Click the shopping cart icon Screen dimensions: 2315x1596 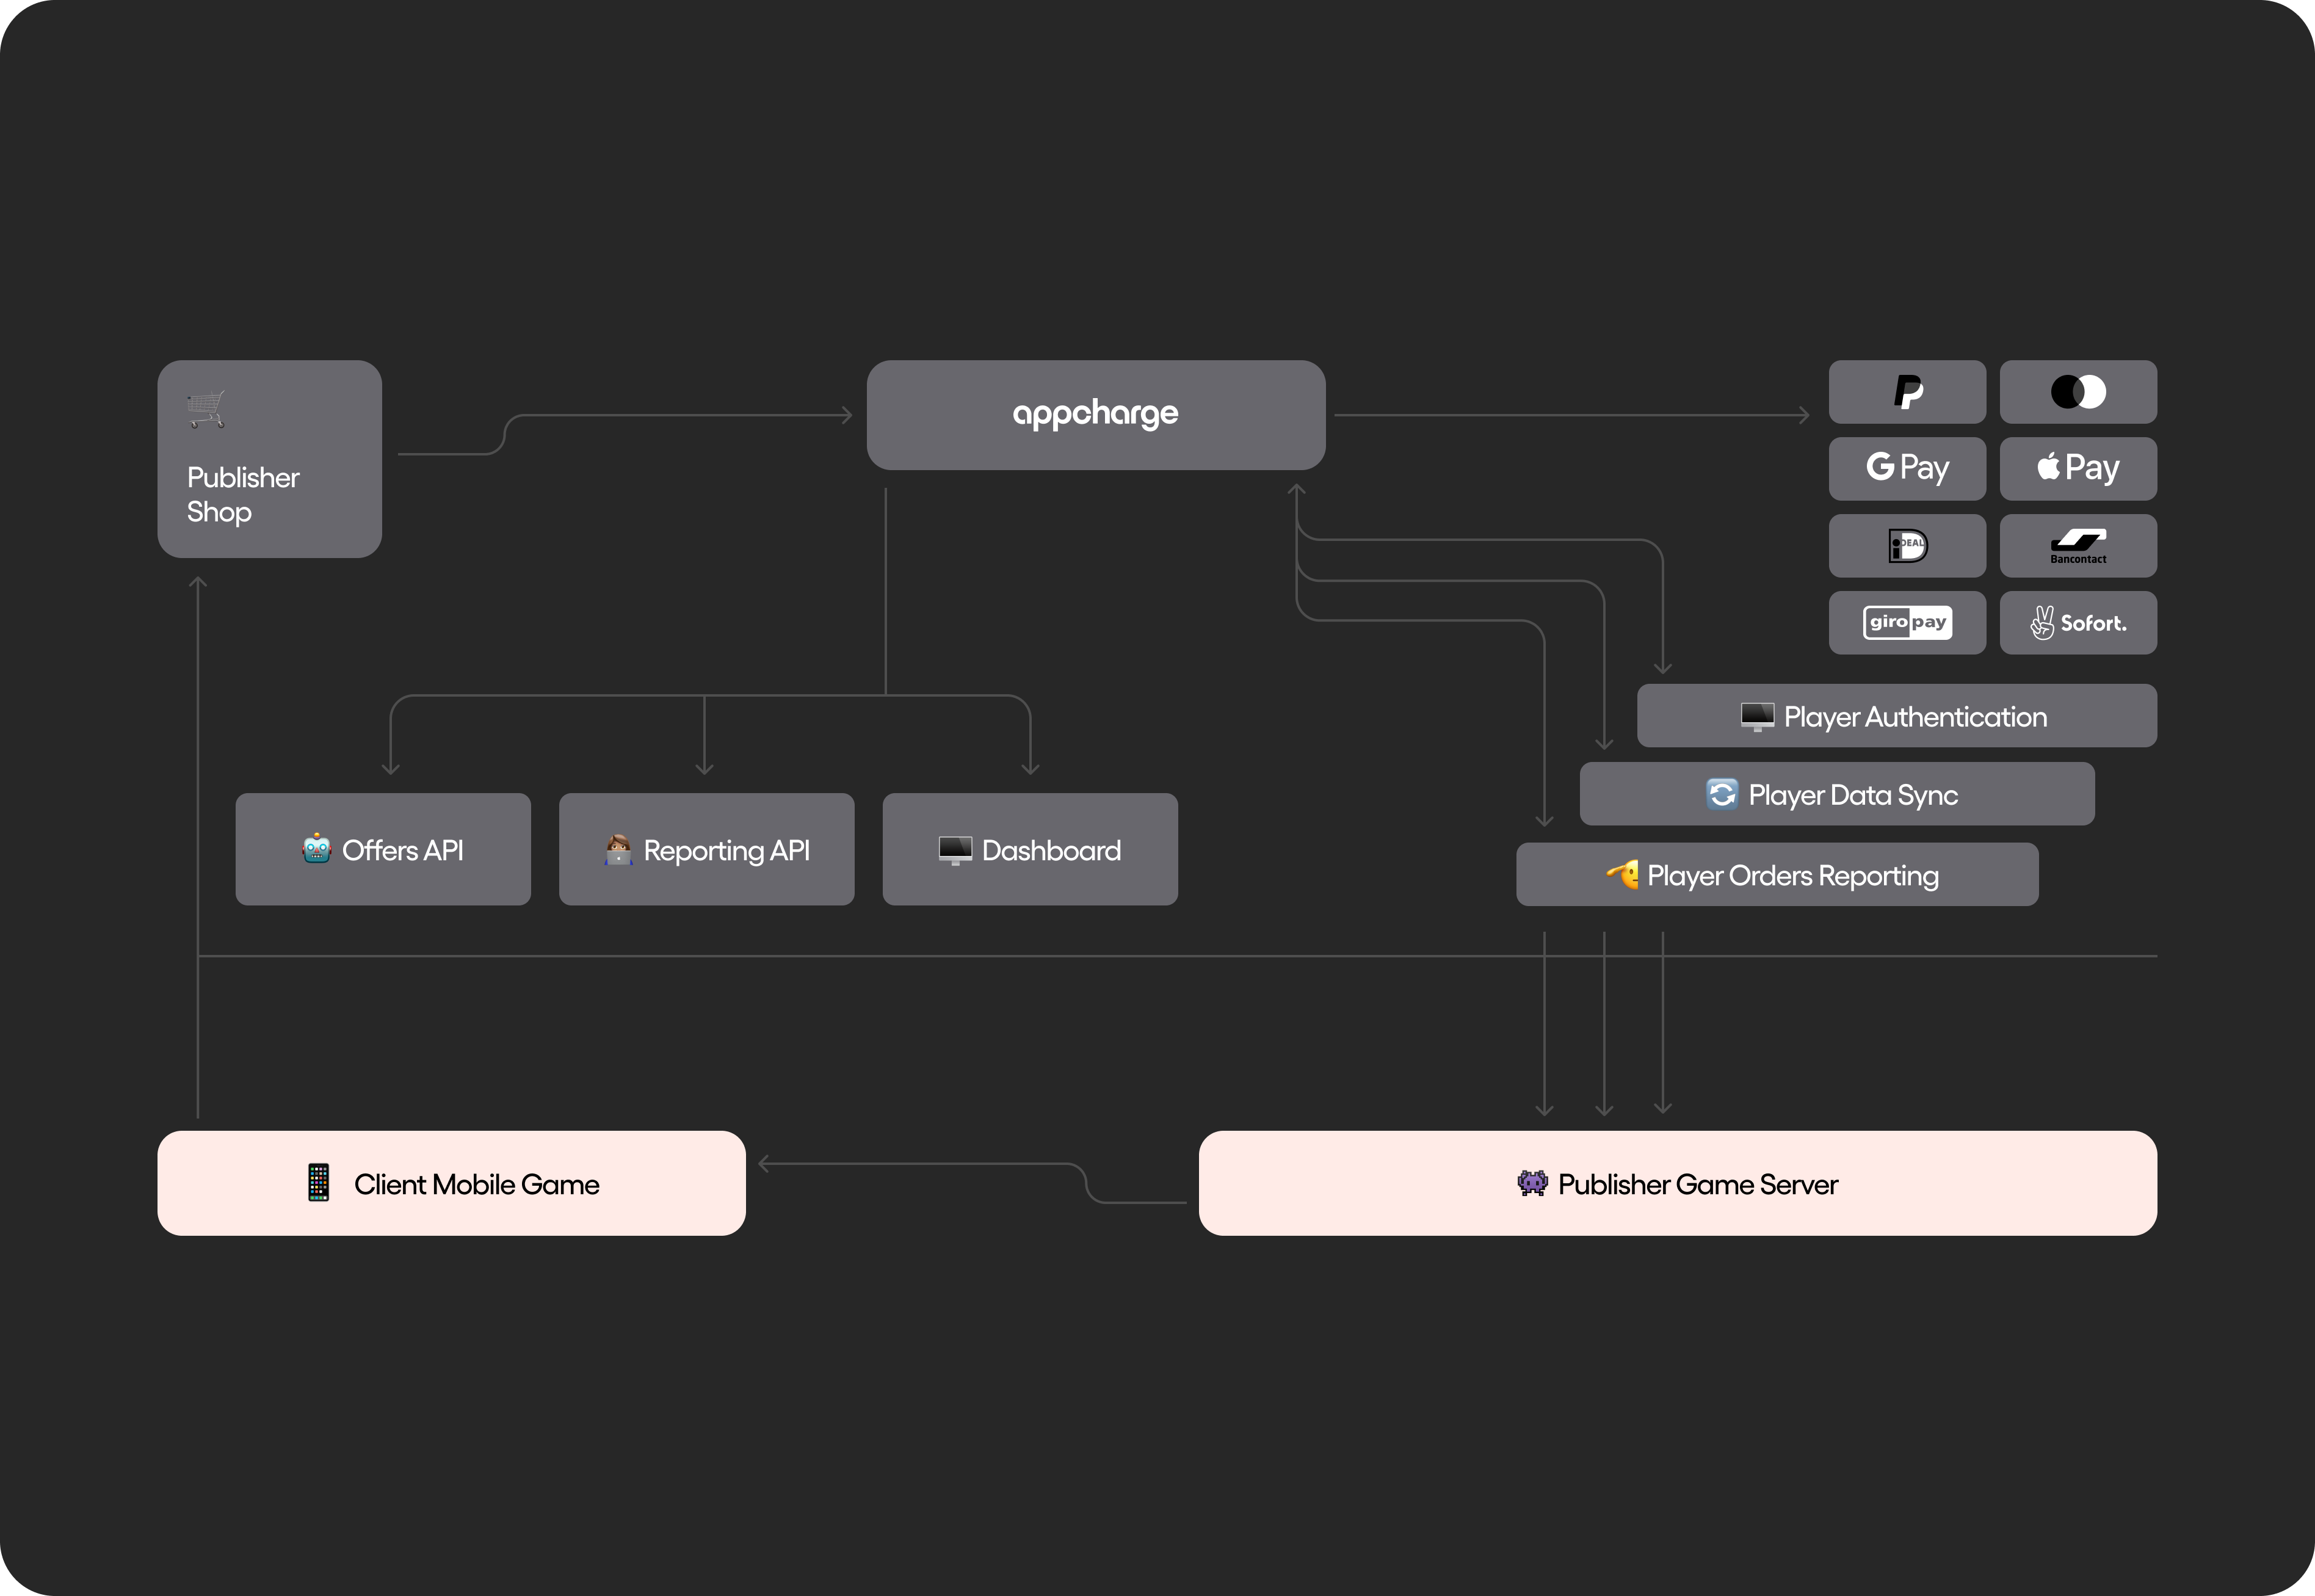(206, 409)
